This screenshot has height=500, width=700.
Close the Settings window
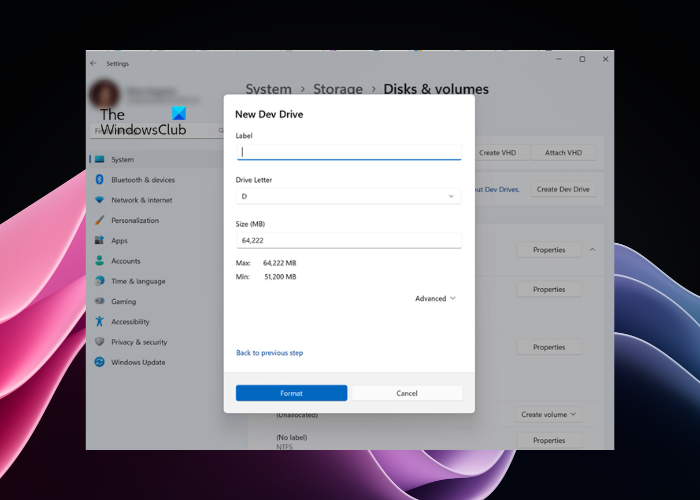605,59
